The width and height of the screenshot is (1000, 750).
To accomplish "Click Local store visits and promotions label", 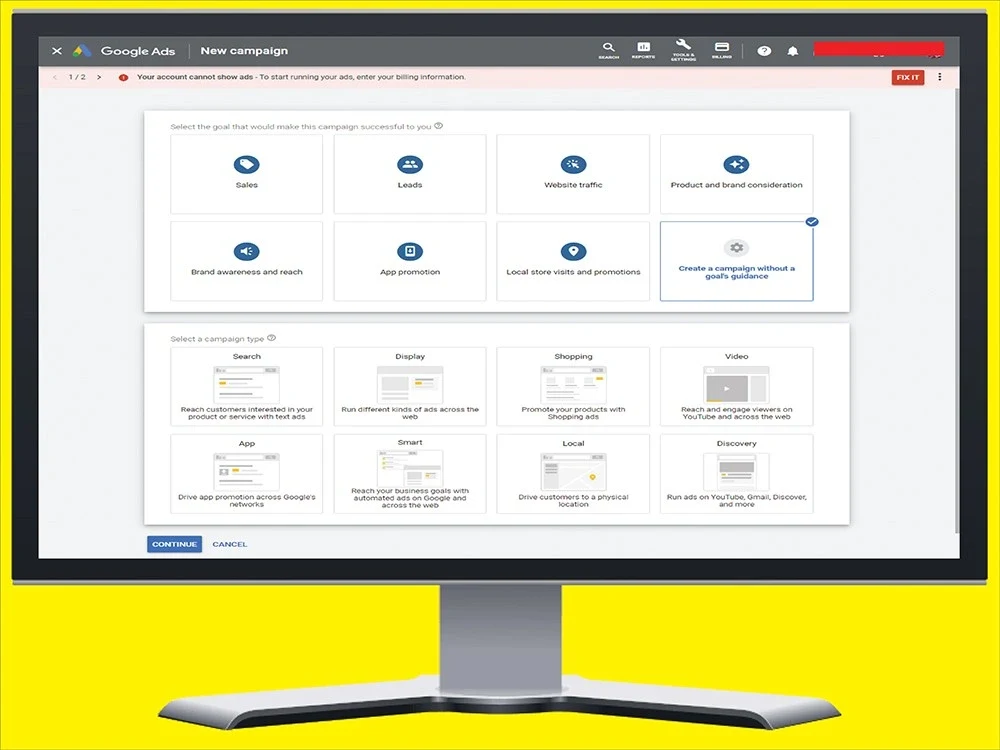I will click(573, 272).
